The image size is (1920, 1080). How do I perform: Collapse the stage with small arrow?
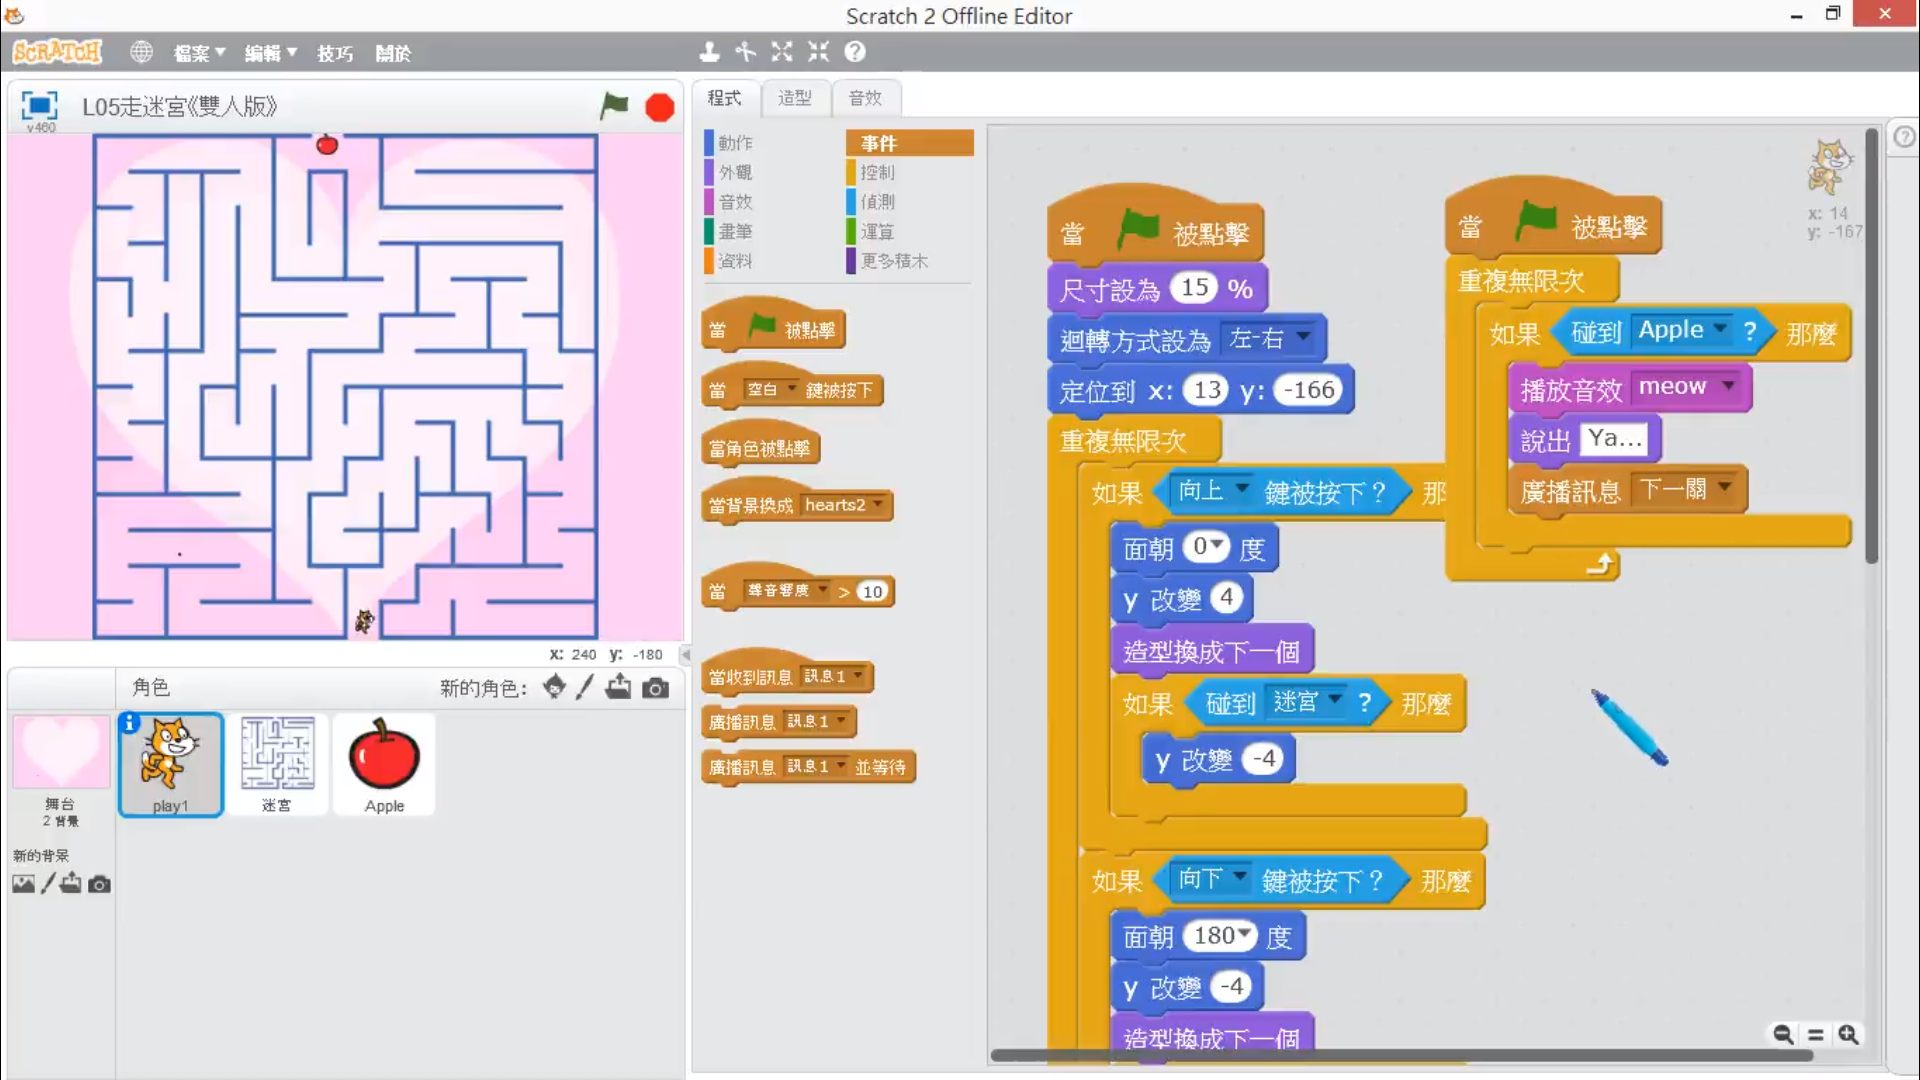[x=686, y=655]
